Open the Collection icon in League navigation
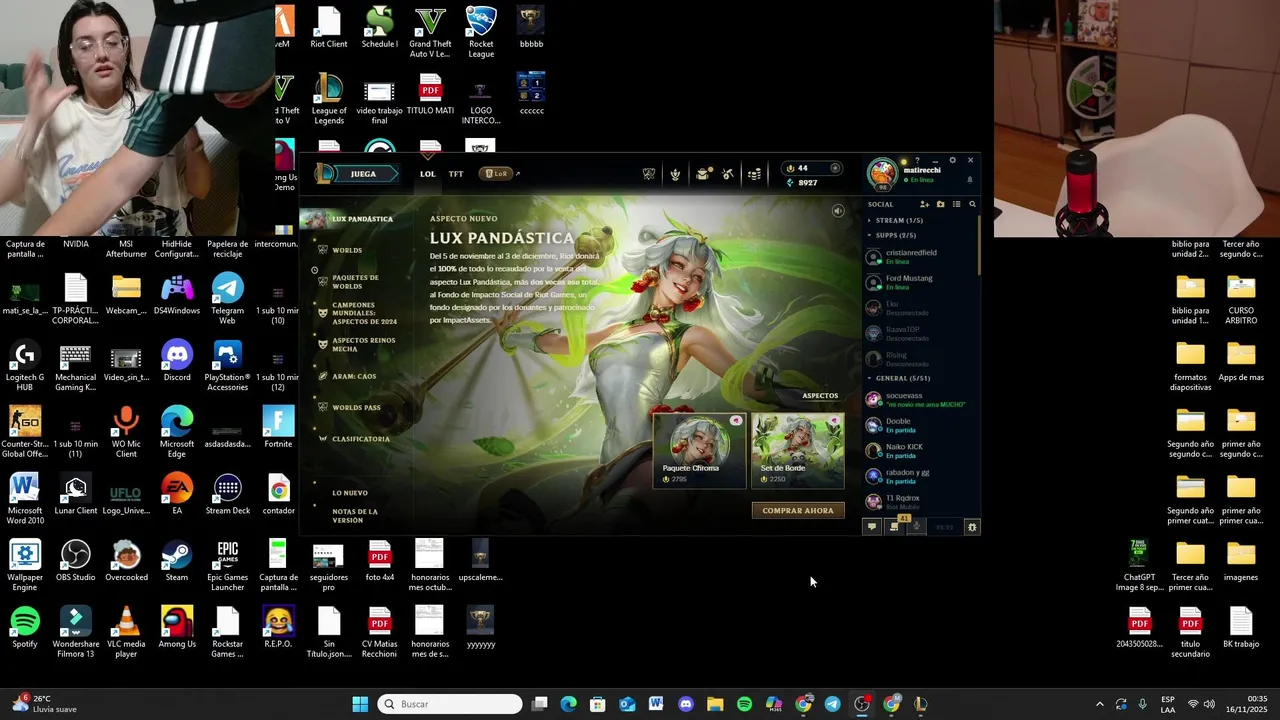The image size is (1280, 720). click(x=675, y=174)
